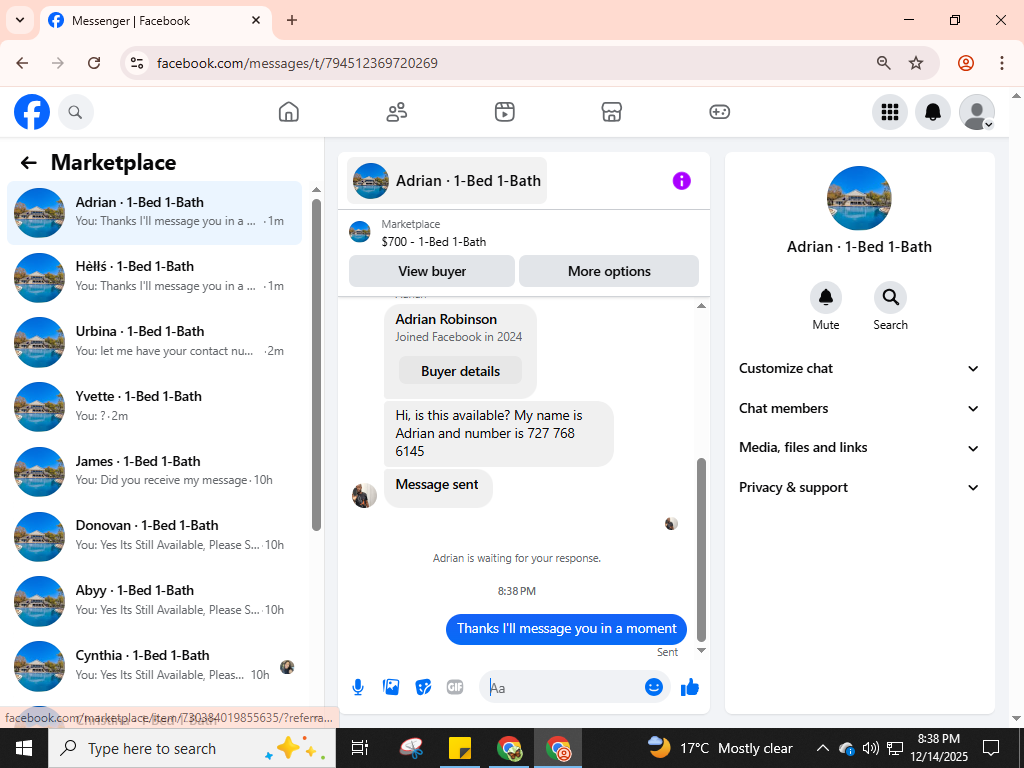This screenshot has width=1024, height=768.
Task: Open the Yvette · 1-Bed 1-Bath conversation
Action: 154,406
